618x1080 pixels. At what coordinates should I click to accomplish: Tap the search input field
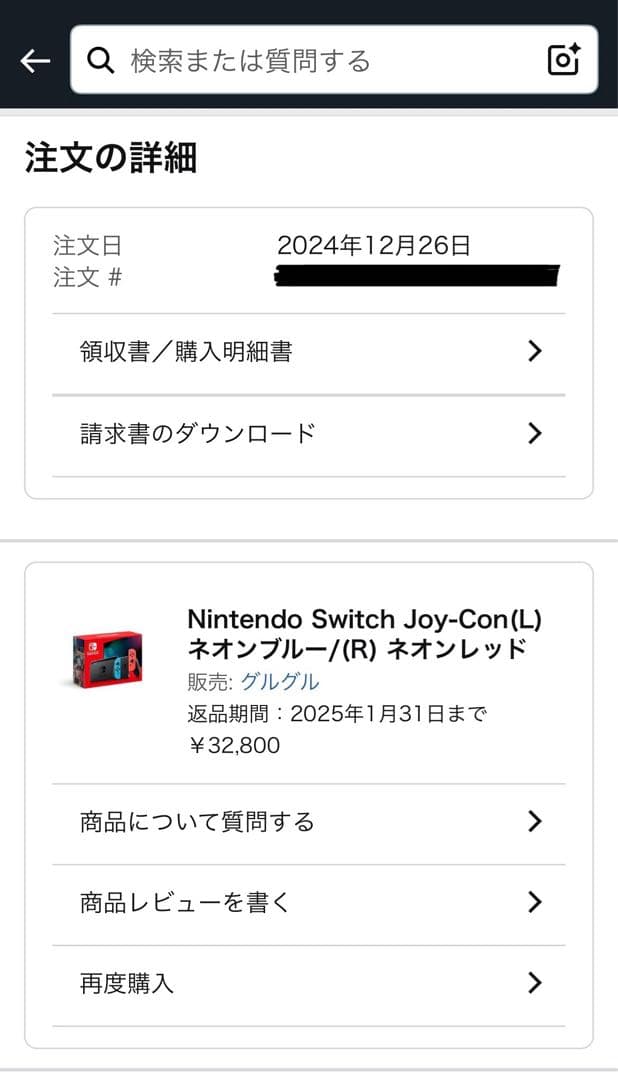[300, 59]
